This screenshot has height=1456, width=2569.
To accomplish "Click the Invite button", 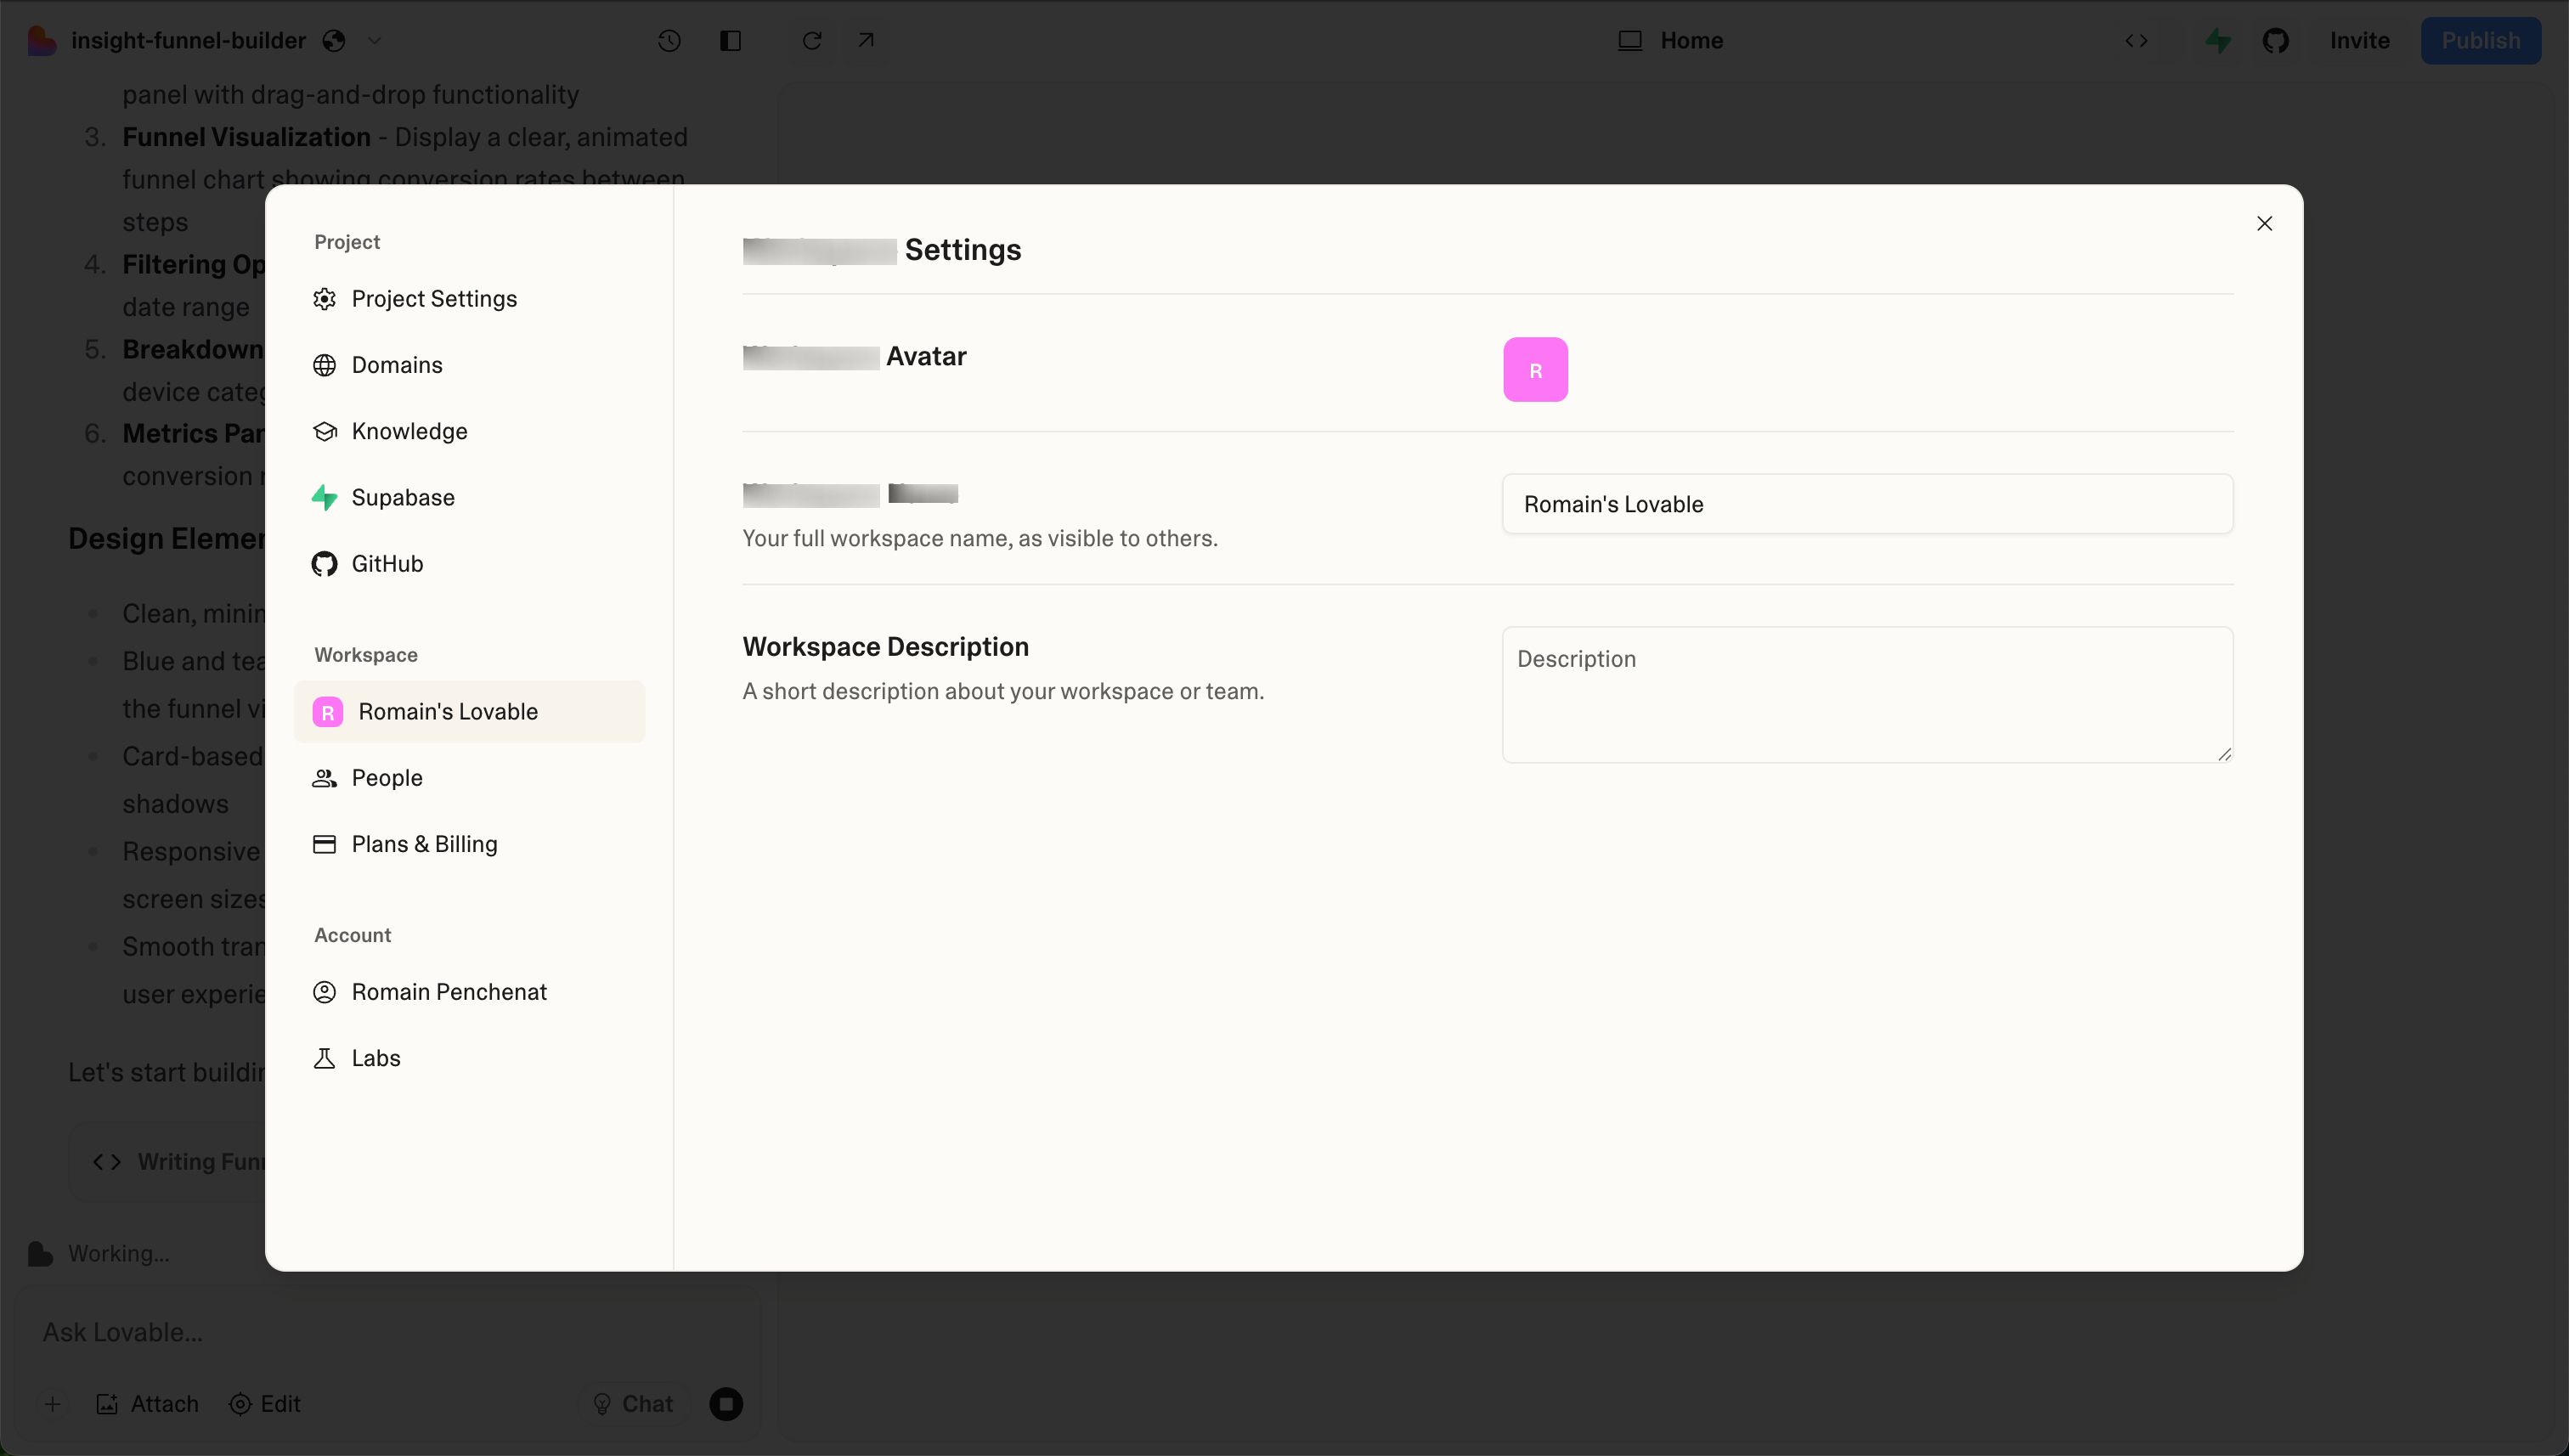I will pos(2359,41).
